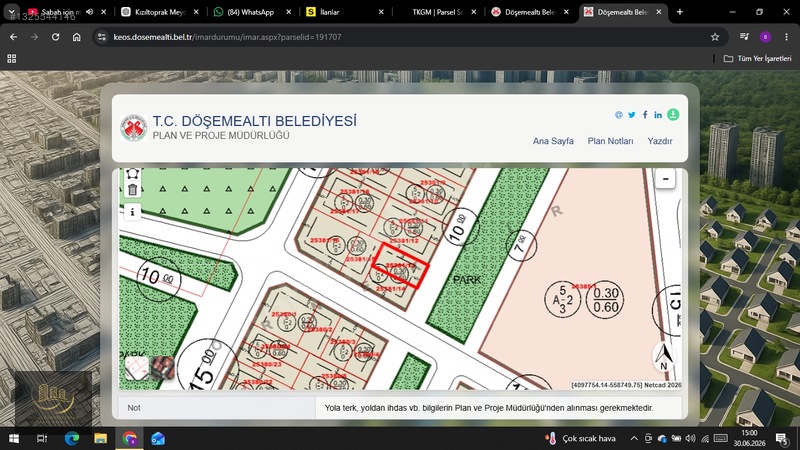Open Task View on the taskbar
The width and height of the screenshot is (800, 450).
pos(42,439)
